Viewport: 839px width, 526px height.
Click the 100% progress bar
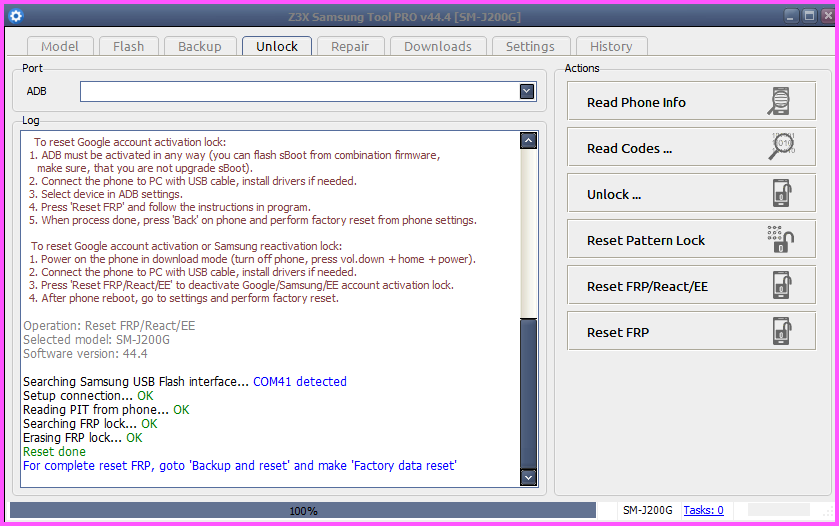(303, 510)
